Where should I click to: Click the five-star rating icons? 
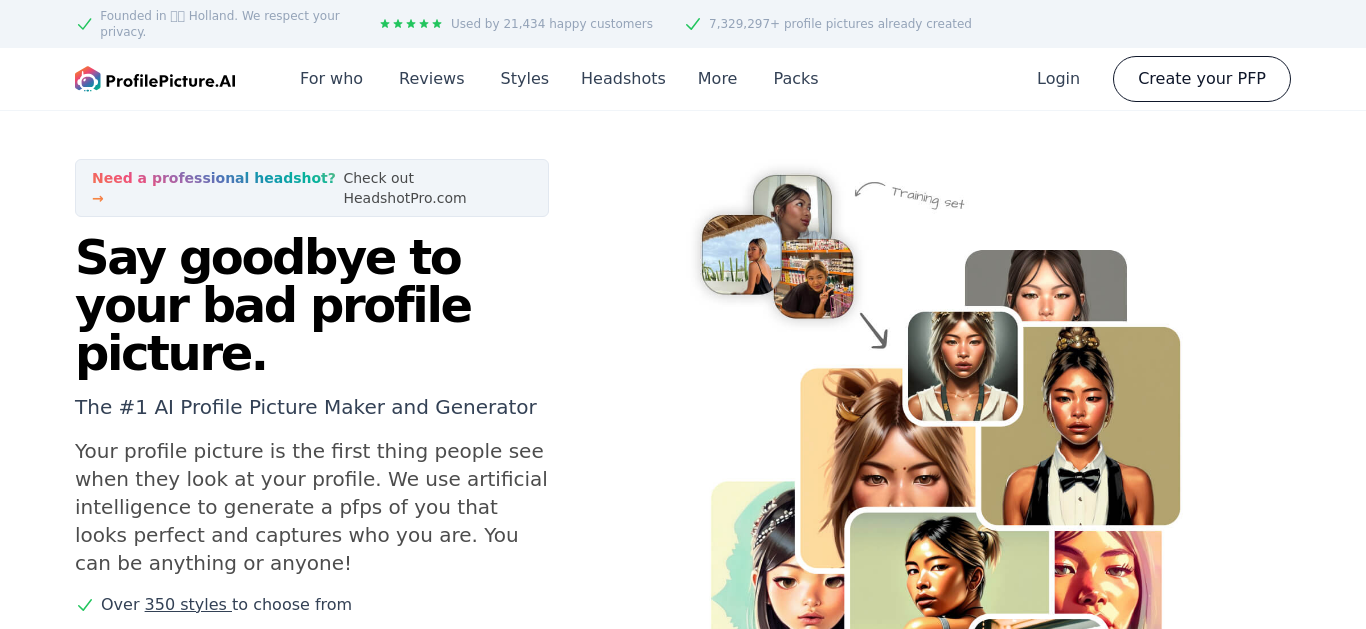[x=411, y=24]
